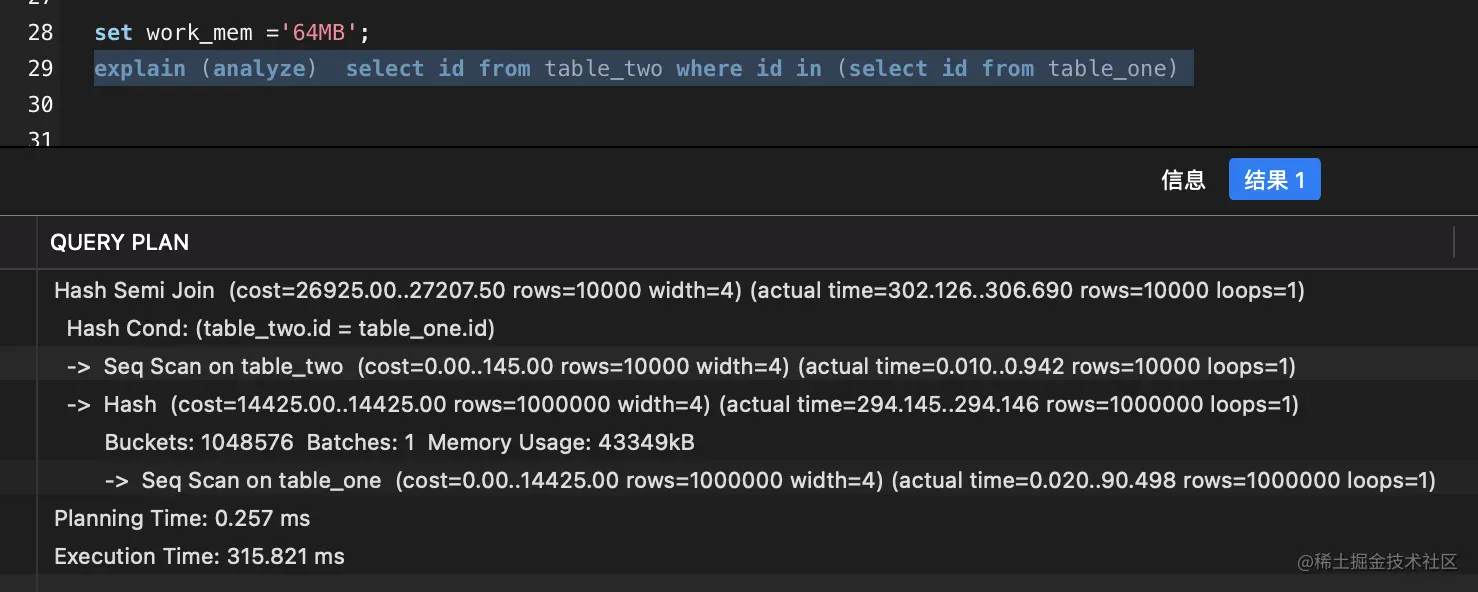Viewport: 1478px width, 592px height.
Task: Select the Hash cost=14425.00 result row
Action: tap(682, 405)
